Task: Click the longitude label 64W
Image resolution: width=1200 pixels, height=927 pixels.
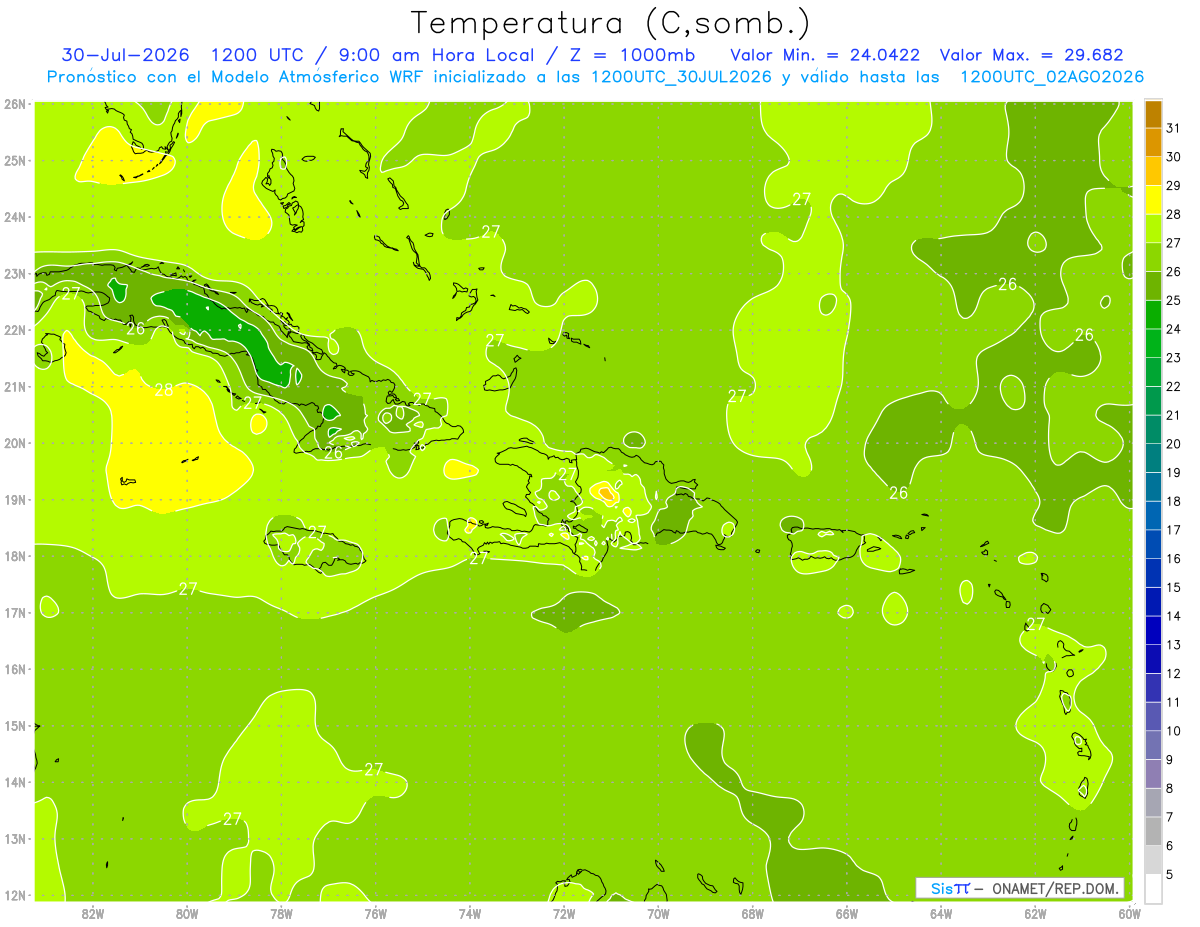Action: click(x=941, y=913)
